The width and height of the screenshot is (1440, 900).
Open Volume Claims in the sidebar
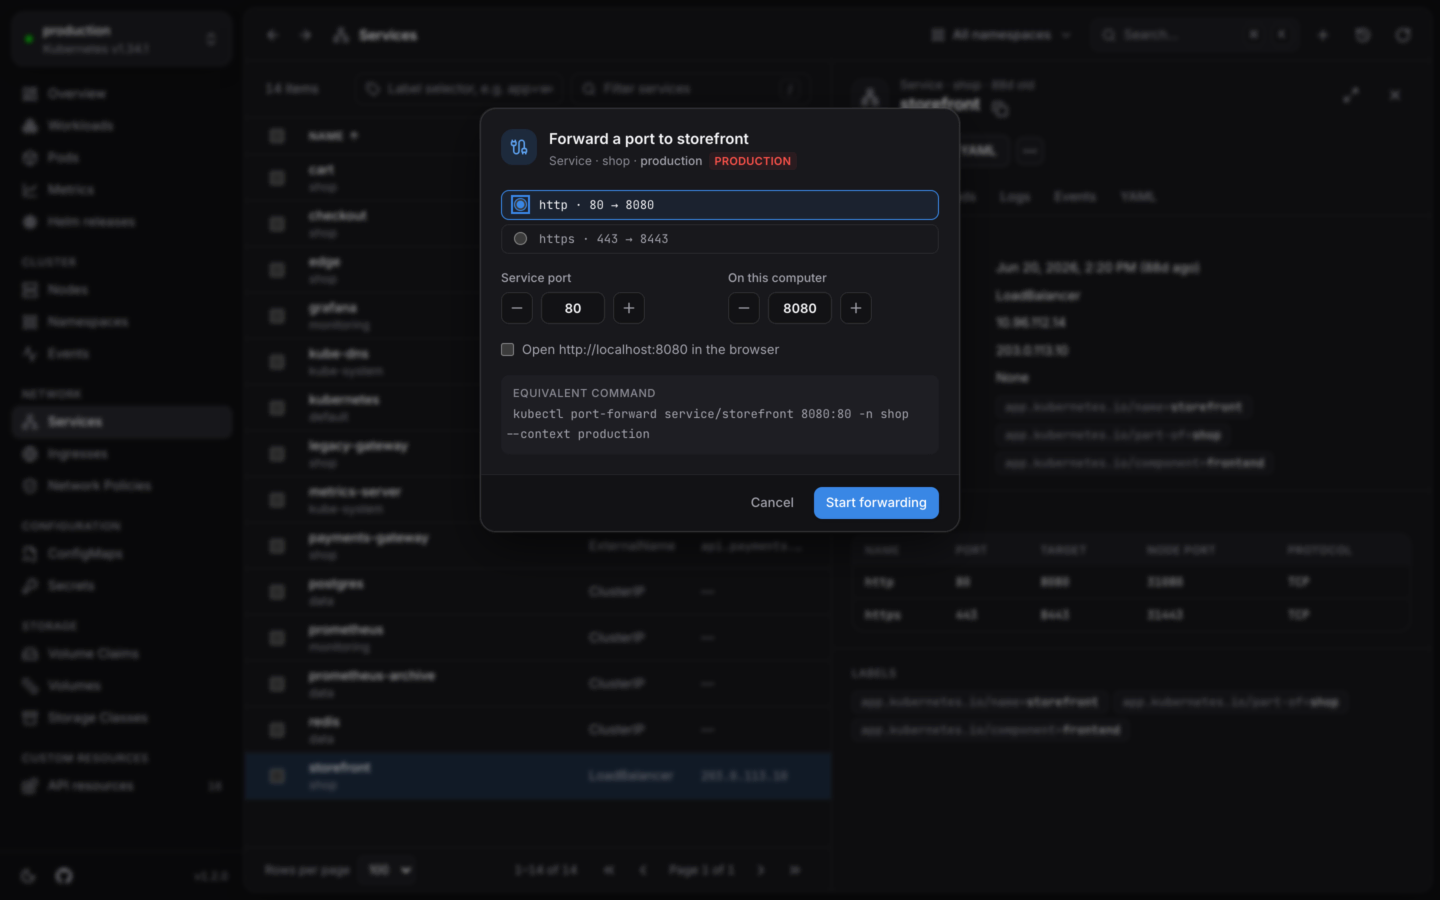pyautogui.click(x=122, y=653)
